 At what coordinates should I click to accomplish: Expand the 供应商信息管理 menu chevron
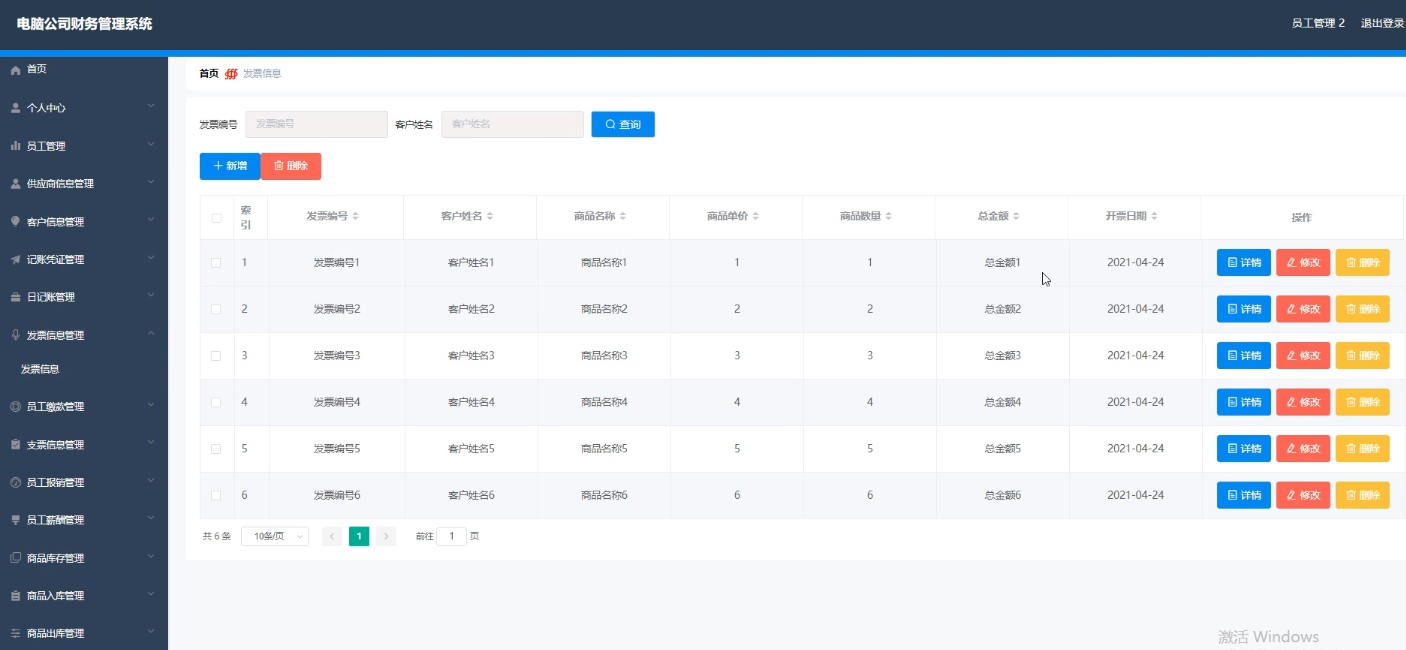click(x=151, y=183)
